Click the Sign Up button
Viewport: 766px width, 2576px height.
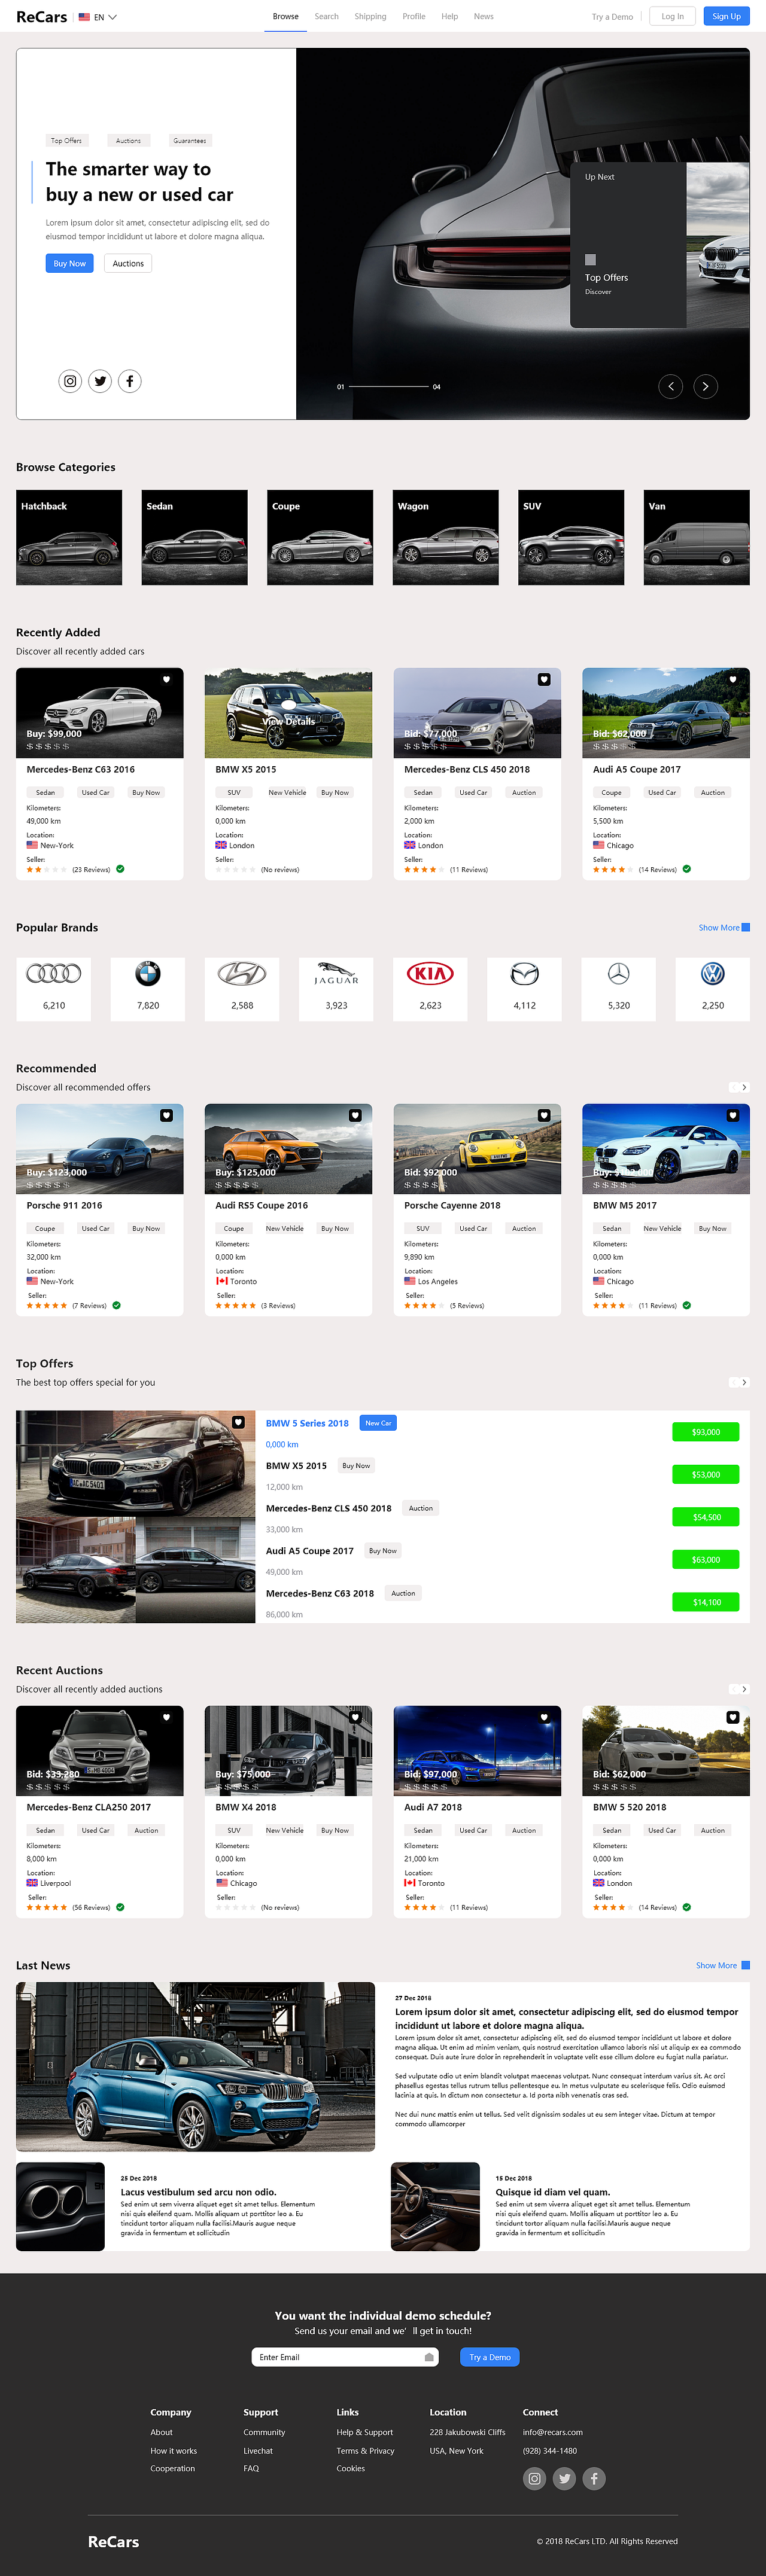[x=727, y=16]
